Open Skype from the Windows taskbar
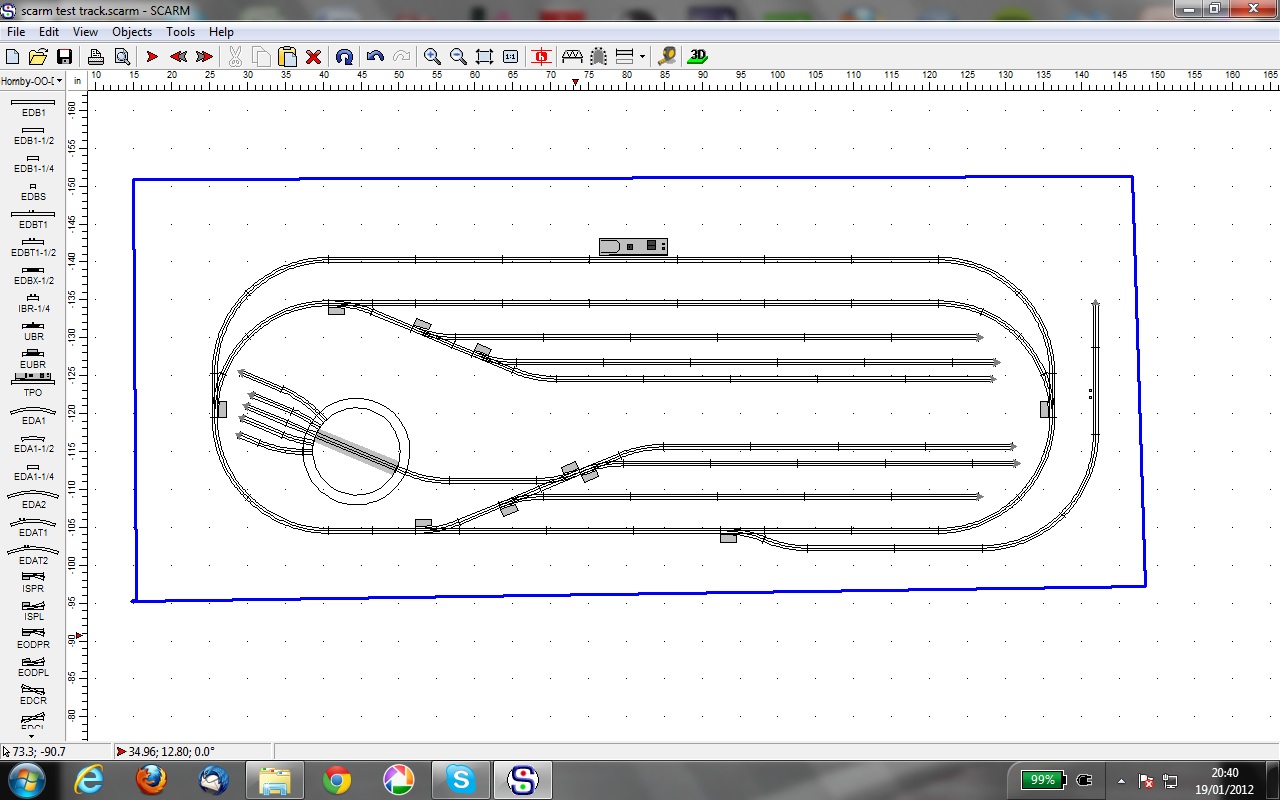 [x=460, y=779]
